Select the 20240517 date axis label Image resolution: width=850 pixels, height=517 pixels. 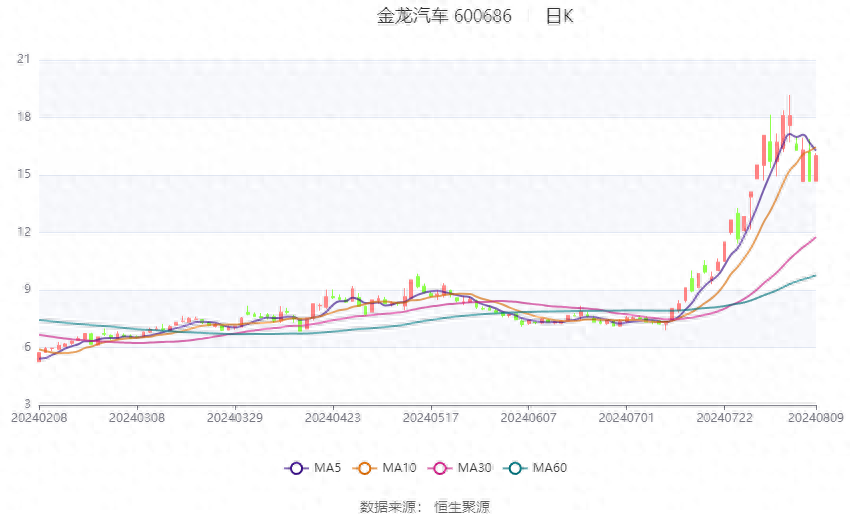(x=430, y=418)
